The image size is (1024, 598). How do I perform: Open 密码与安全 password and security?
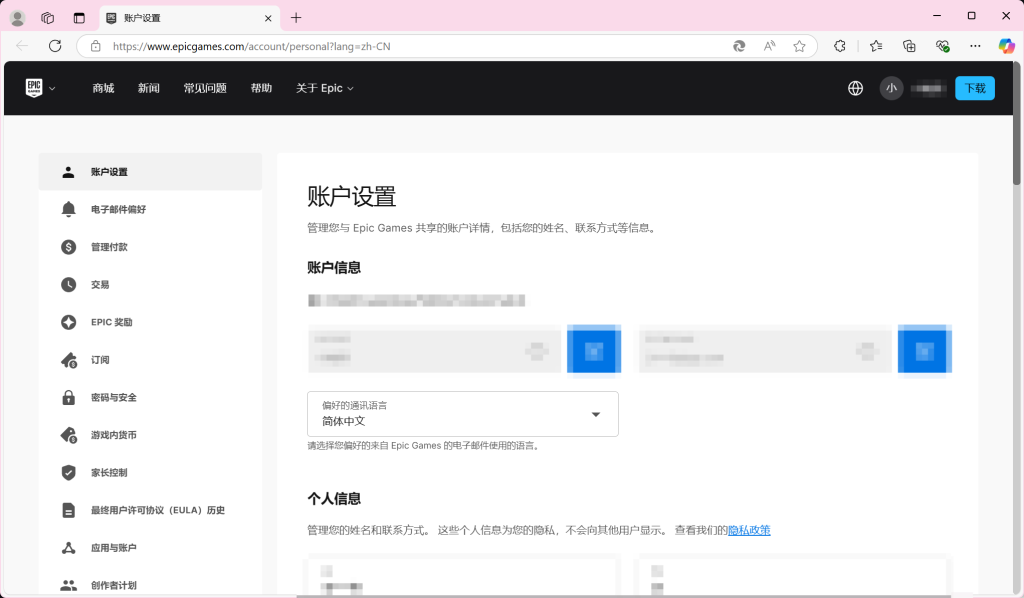pos(114,398)
